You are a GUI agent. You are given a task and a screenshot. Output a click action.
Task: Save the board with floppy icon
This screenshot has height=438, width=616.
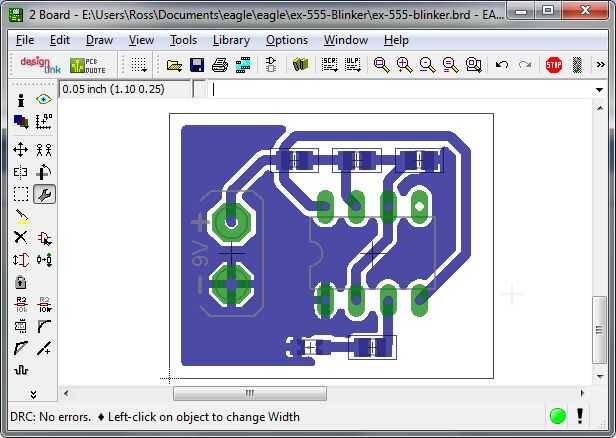pos(197,65)
